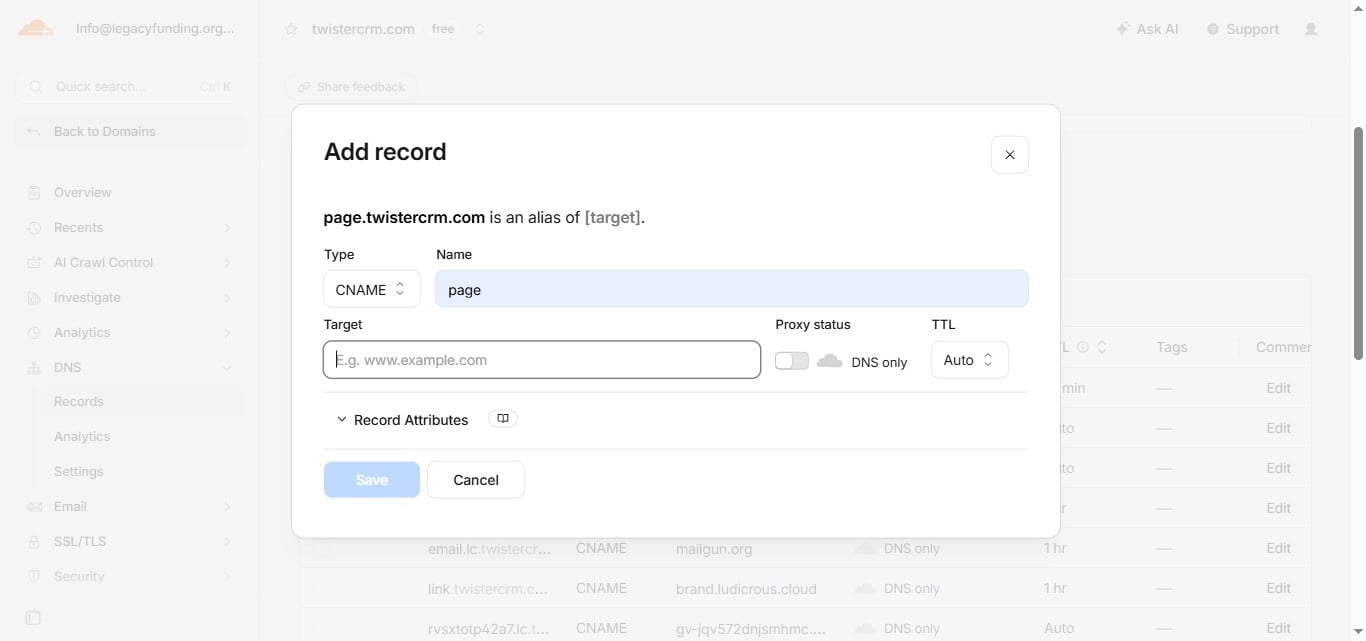The height and width of the screenshot is (641, 1366).
Task: Open the Record Attributes documentation book icon
Action: pos(503,419)
